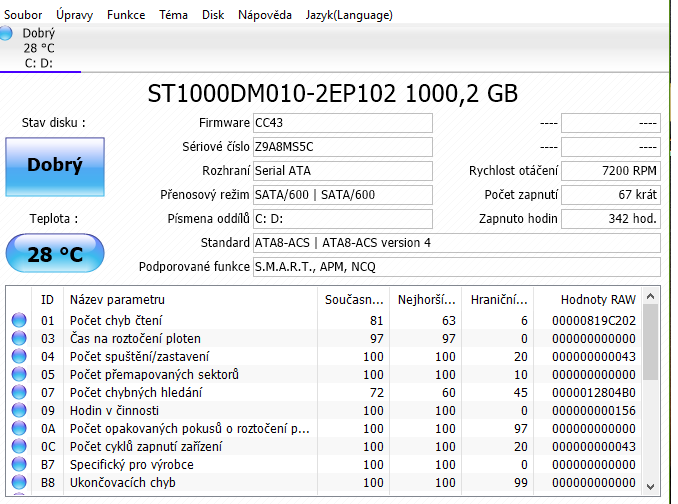The width and height of the screenshot is (678, 504).
Task: Click the Název parametru column header
Action: pyautogui.click(x=190, y=300)
